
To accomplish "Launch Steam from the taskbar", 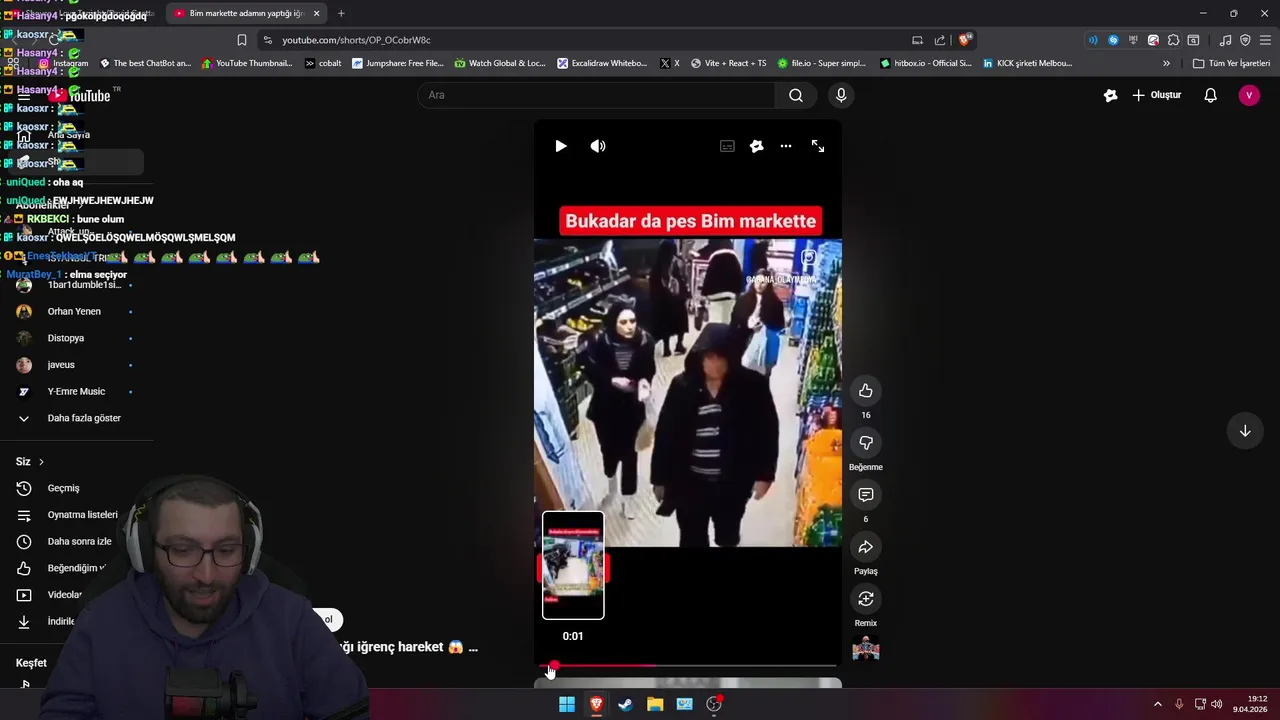I will pyautogui.click(x=625, y=704).
